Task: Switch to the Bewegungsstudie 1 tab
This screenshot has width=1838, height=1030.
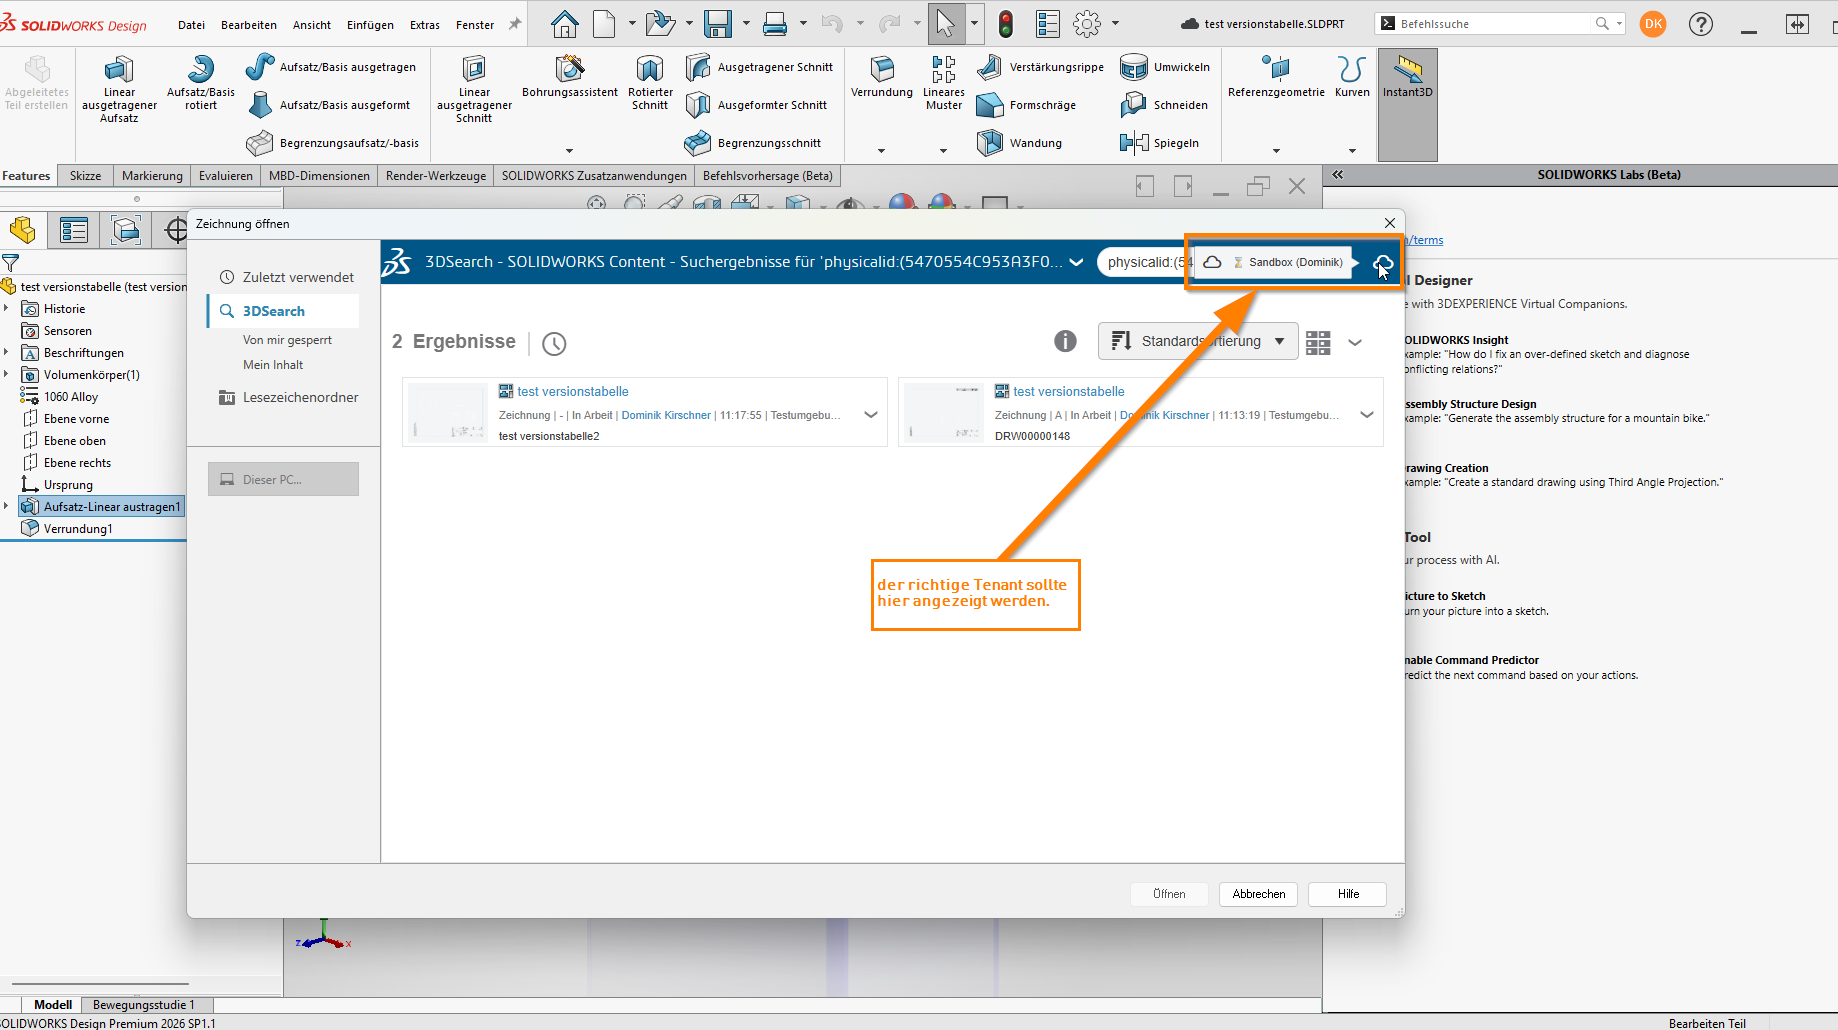Action: click(143, 1005)
